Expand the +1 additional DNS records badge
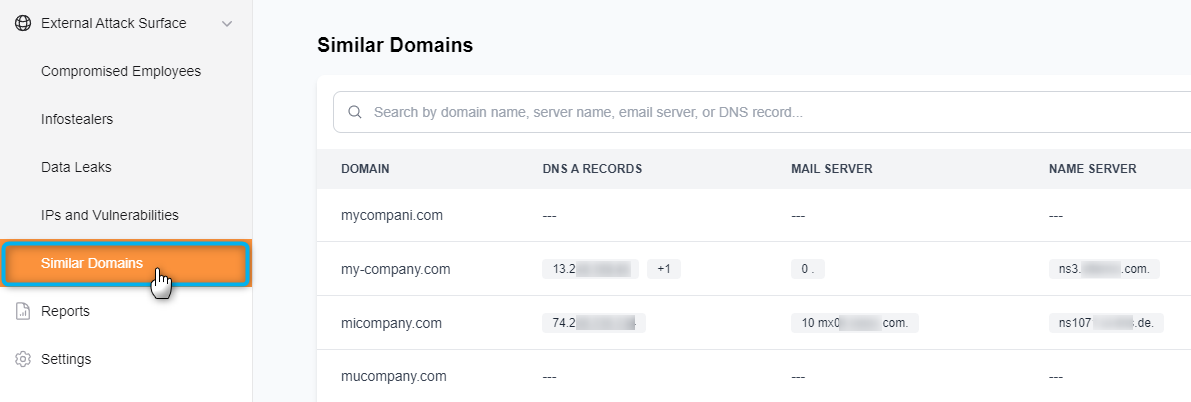The image size is (1191, 402). tap(663, 269)
